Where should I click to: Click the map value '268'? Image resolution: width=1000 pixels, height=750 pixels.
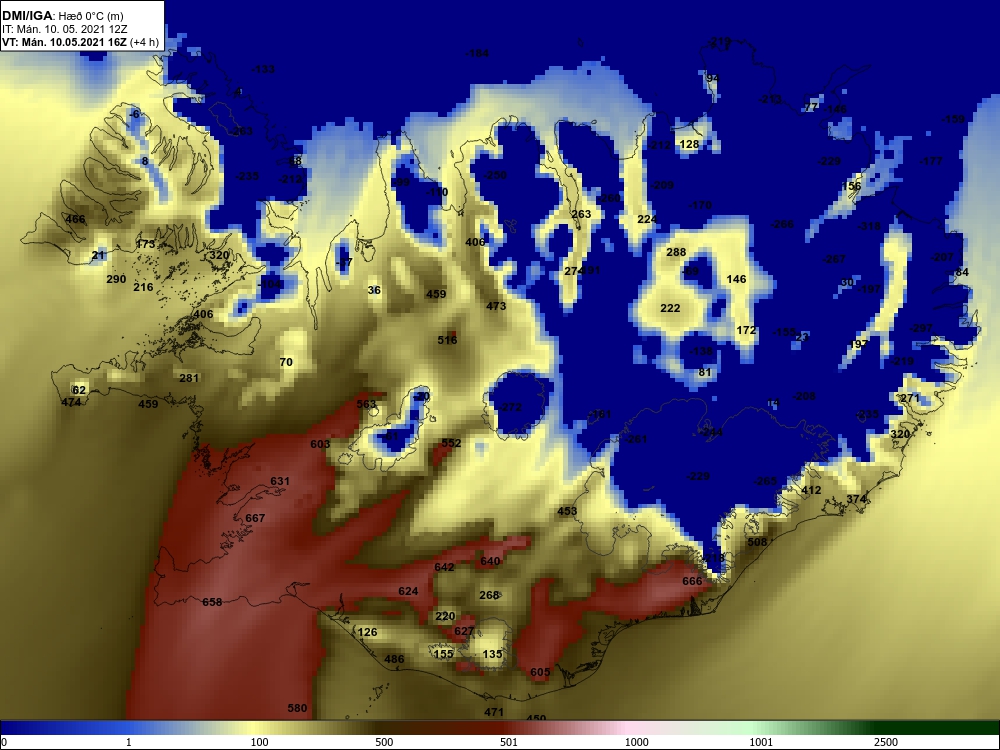tap(489, 595)
